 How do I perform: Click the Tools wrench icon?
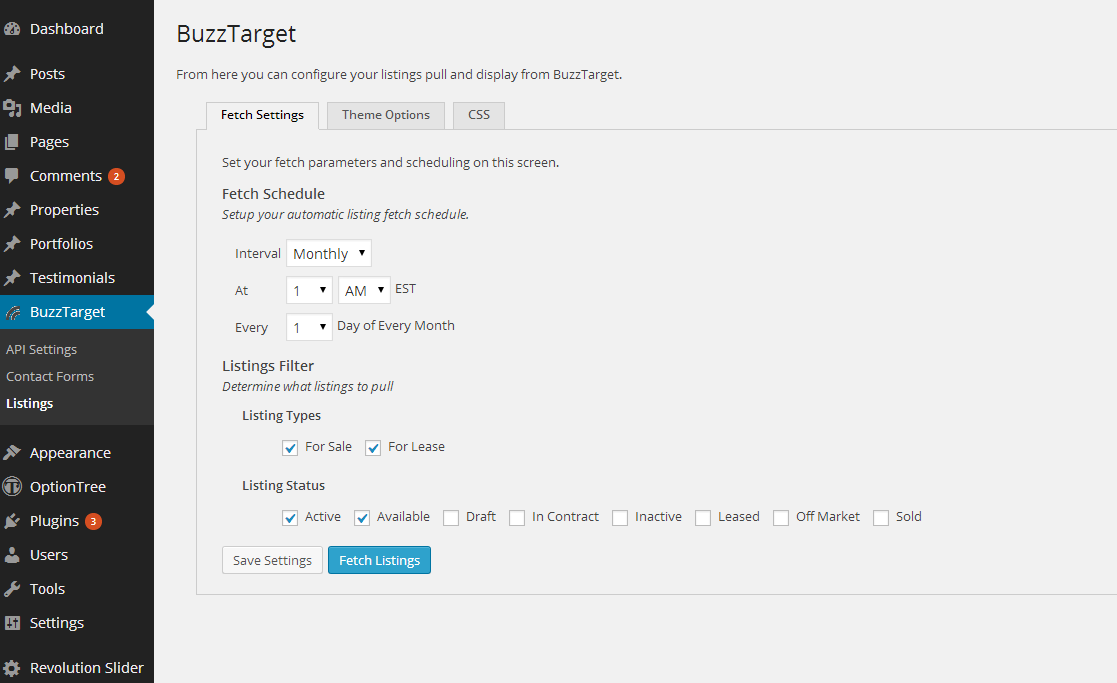[x=12, y=589]
